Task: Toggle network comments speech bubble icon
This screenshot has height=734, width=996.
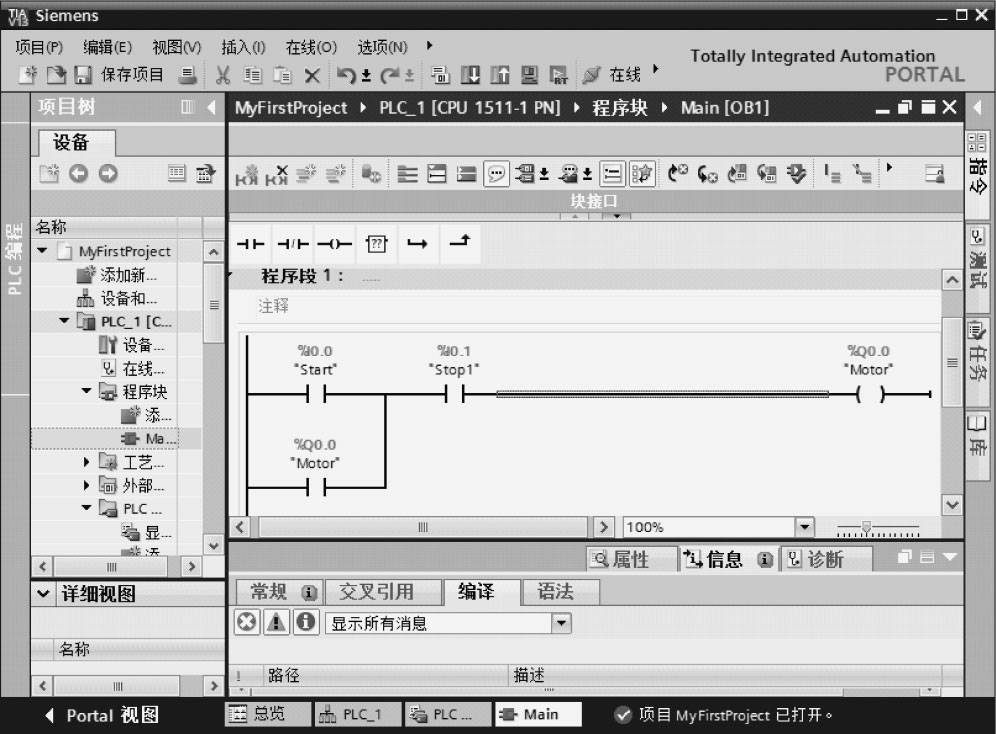Action: 496,173
